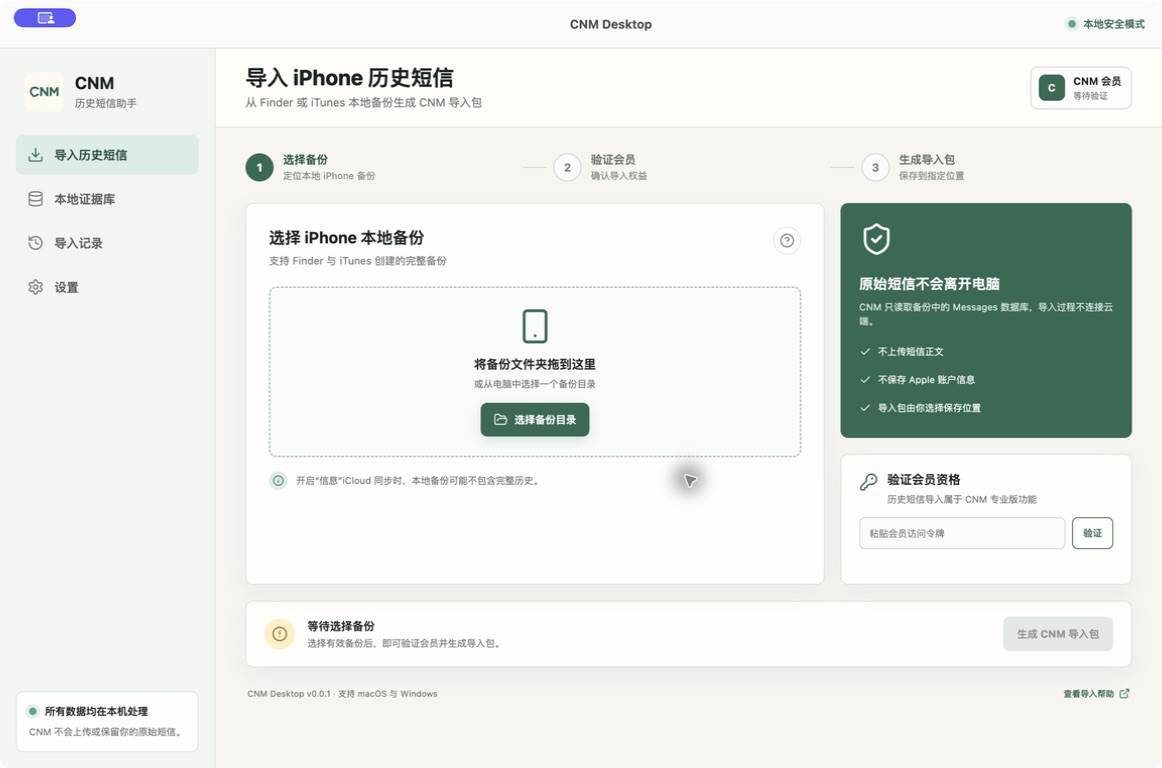
Task: Click the gear icon beside 设置
Action: [x=35, y=287]
